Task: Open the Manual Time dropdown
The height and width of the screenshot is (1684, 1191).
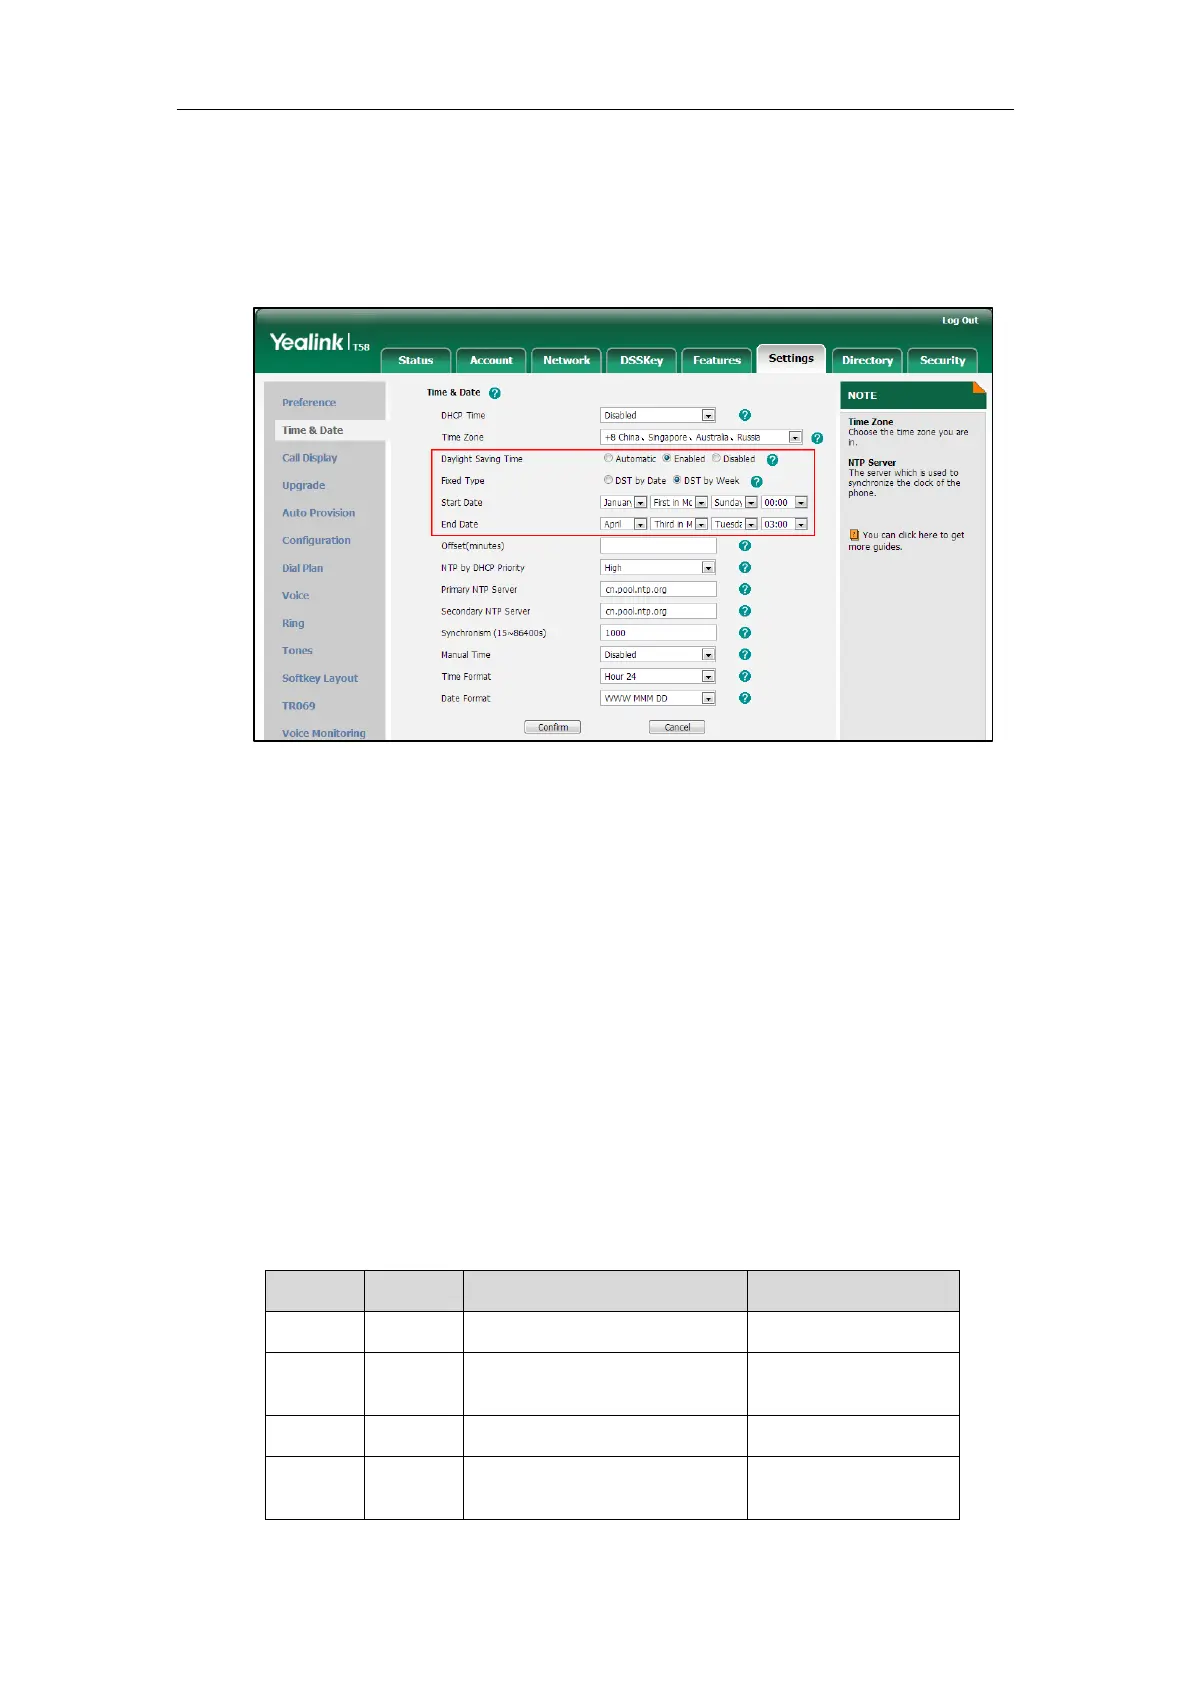Action: (x=658, y=655)
